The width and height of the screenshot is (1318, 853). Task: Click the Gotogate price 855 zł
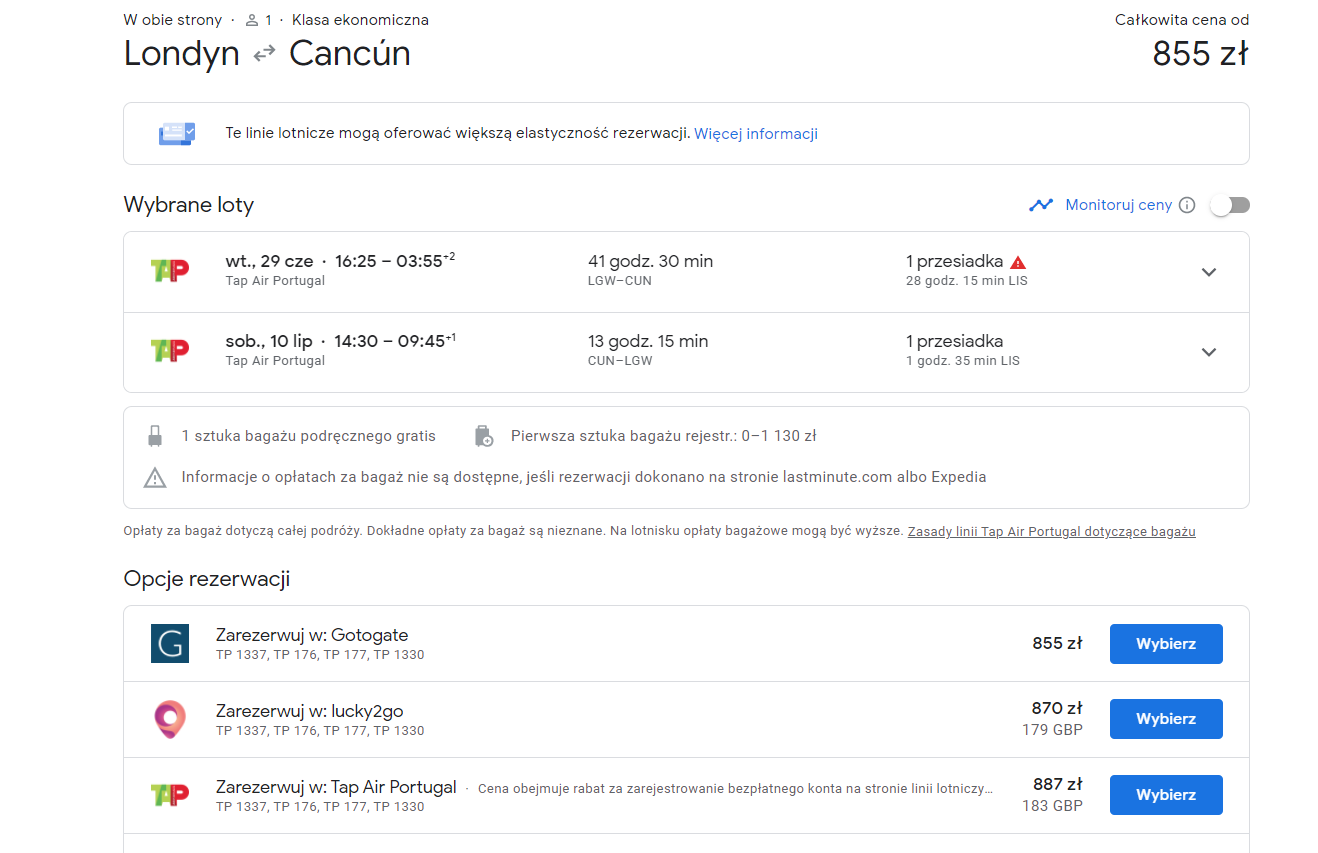pos(1057,643)
